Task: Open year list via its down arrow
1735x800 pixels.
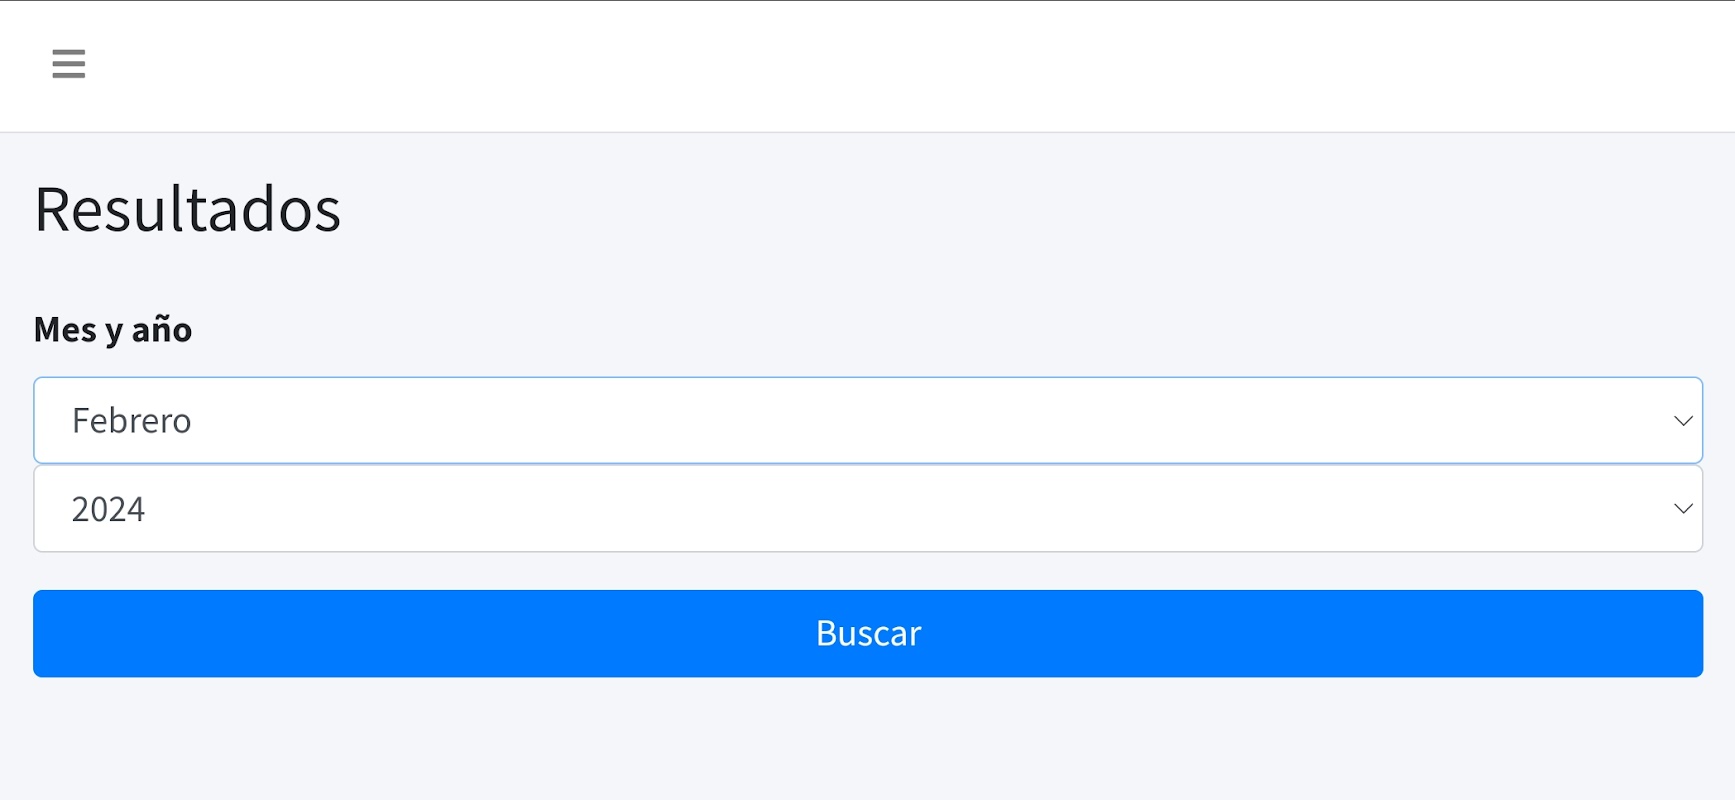Action: point(1682,509)
